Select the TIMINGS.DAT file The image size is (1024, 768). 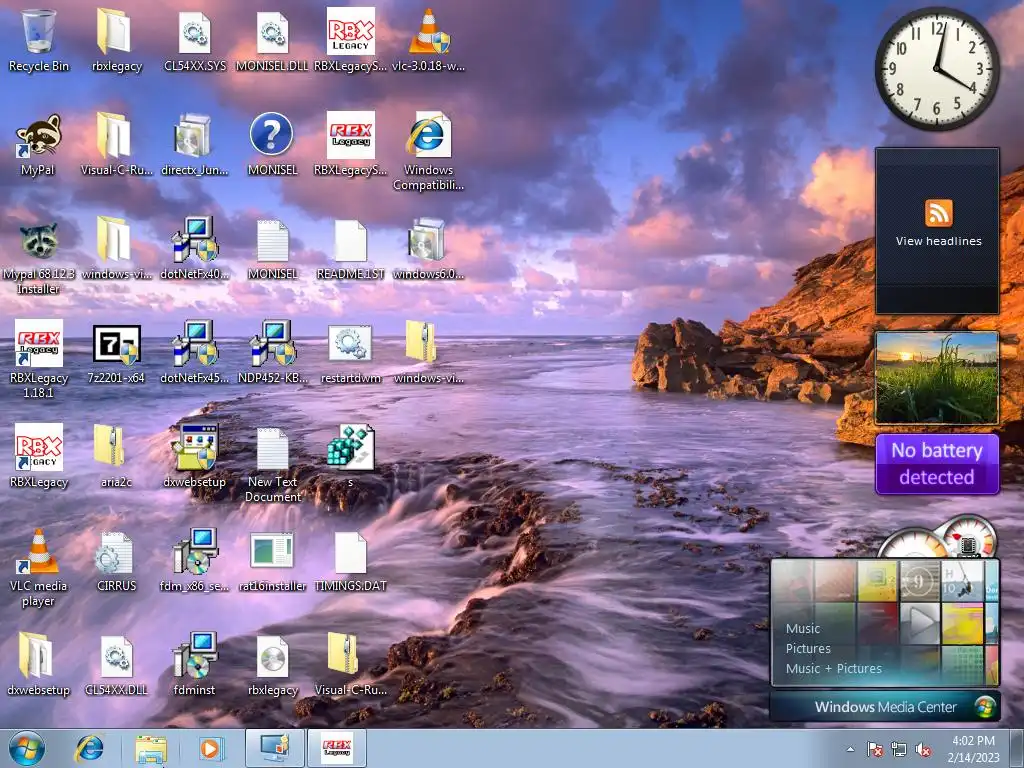351,562
